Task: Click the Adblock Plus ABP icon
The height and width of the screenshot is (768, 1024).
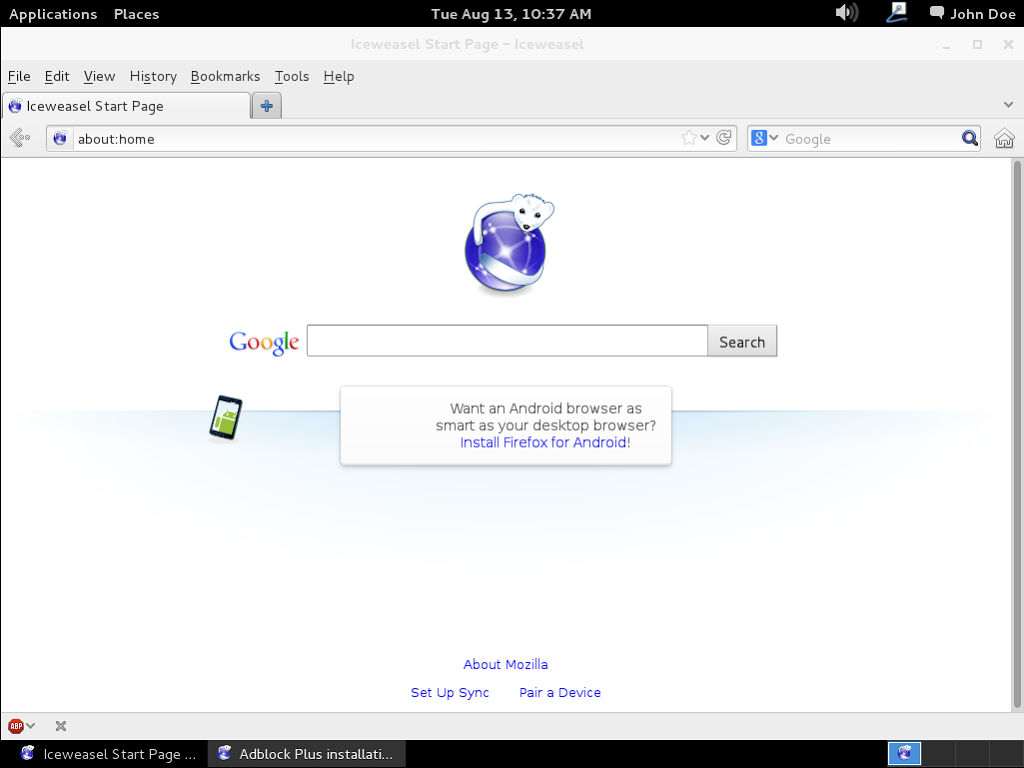Action: (15, 726)
